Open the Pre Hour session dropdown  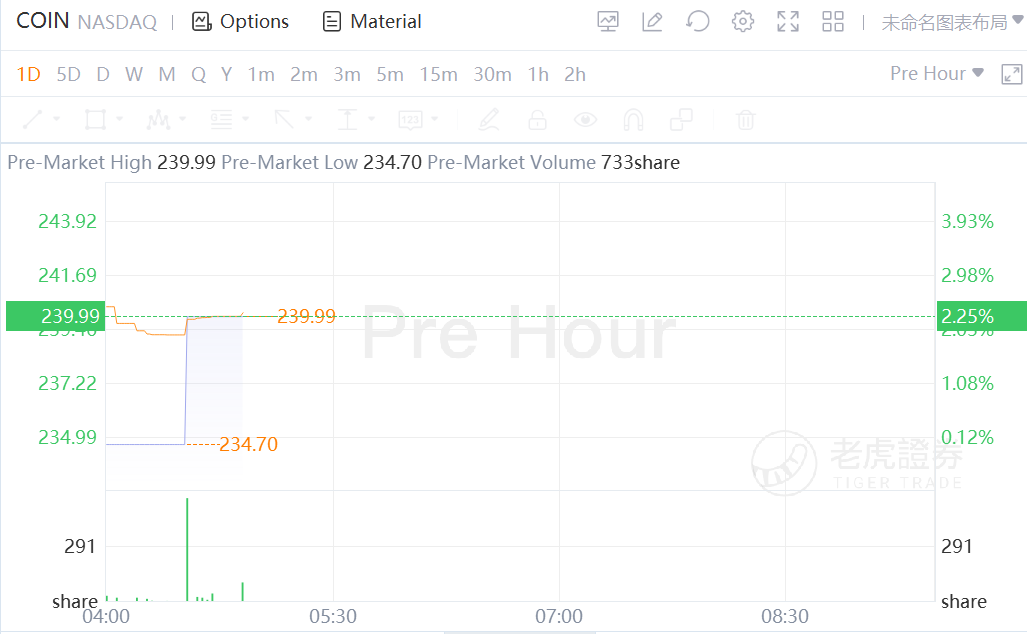[937, 73]
